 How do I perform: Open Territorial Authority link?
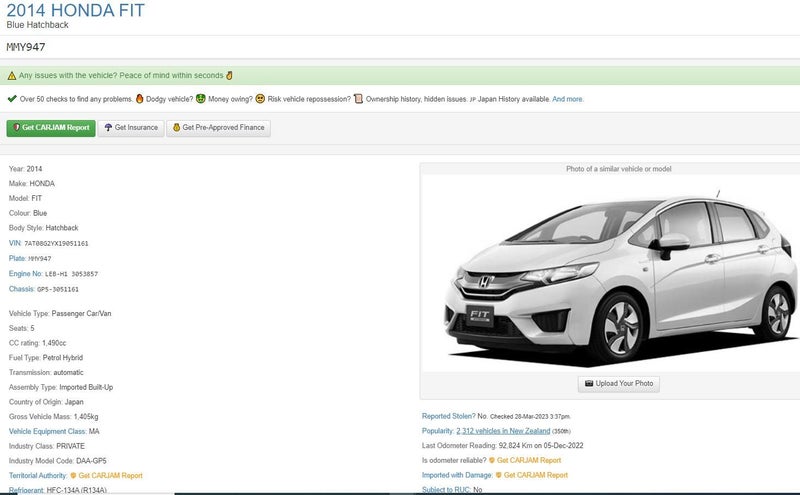pyautogui.click(x=38, y=476)
